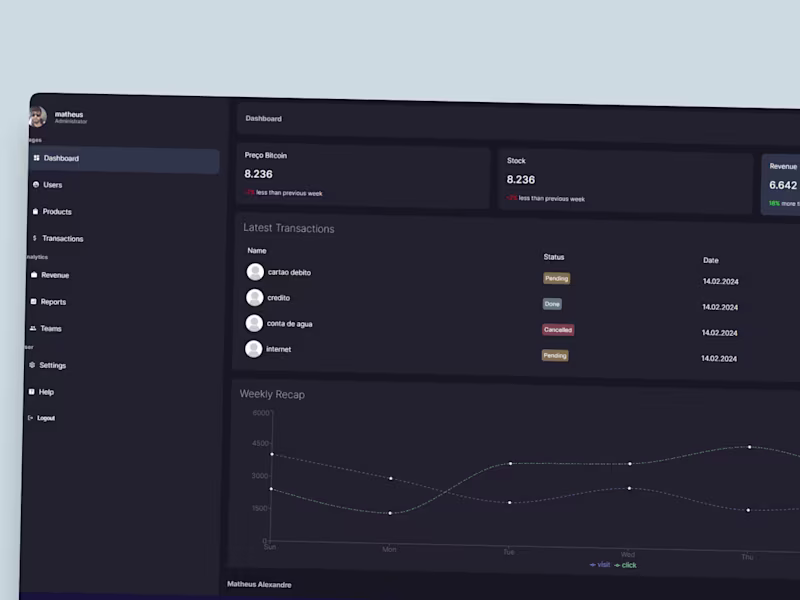Click matheus profile avatar photo
Viewport: 800px width, 600px height.
click(x=38, y=116)
